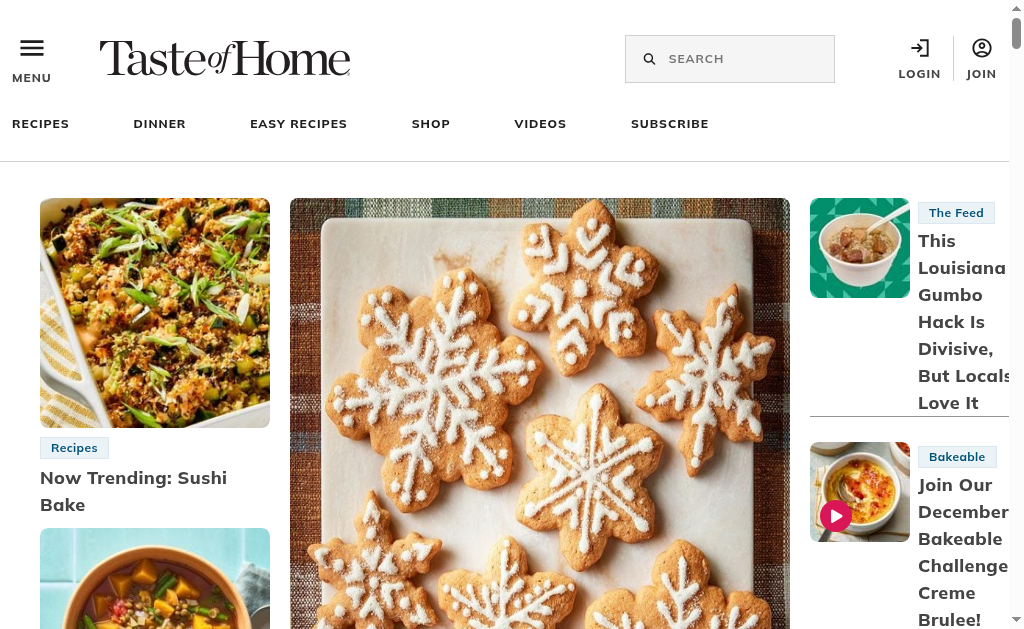Viewport: 1024px width, 629px height.
Task: Open the DINNER navigation item
Action: [x=159, y=124]
